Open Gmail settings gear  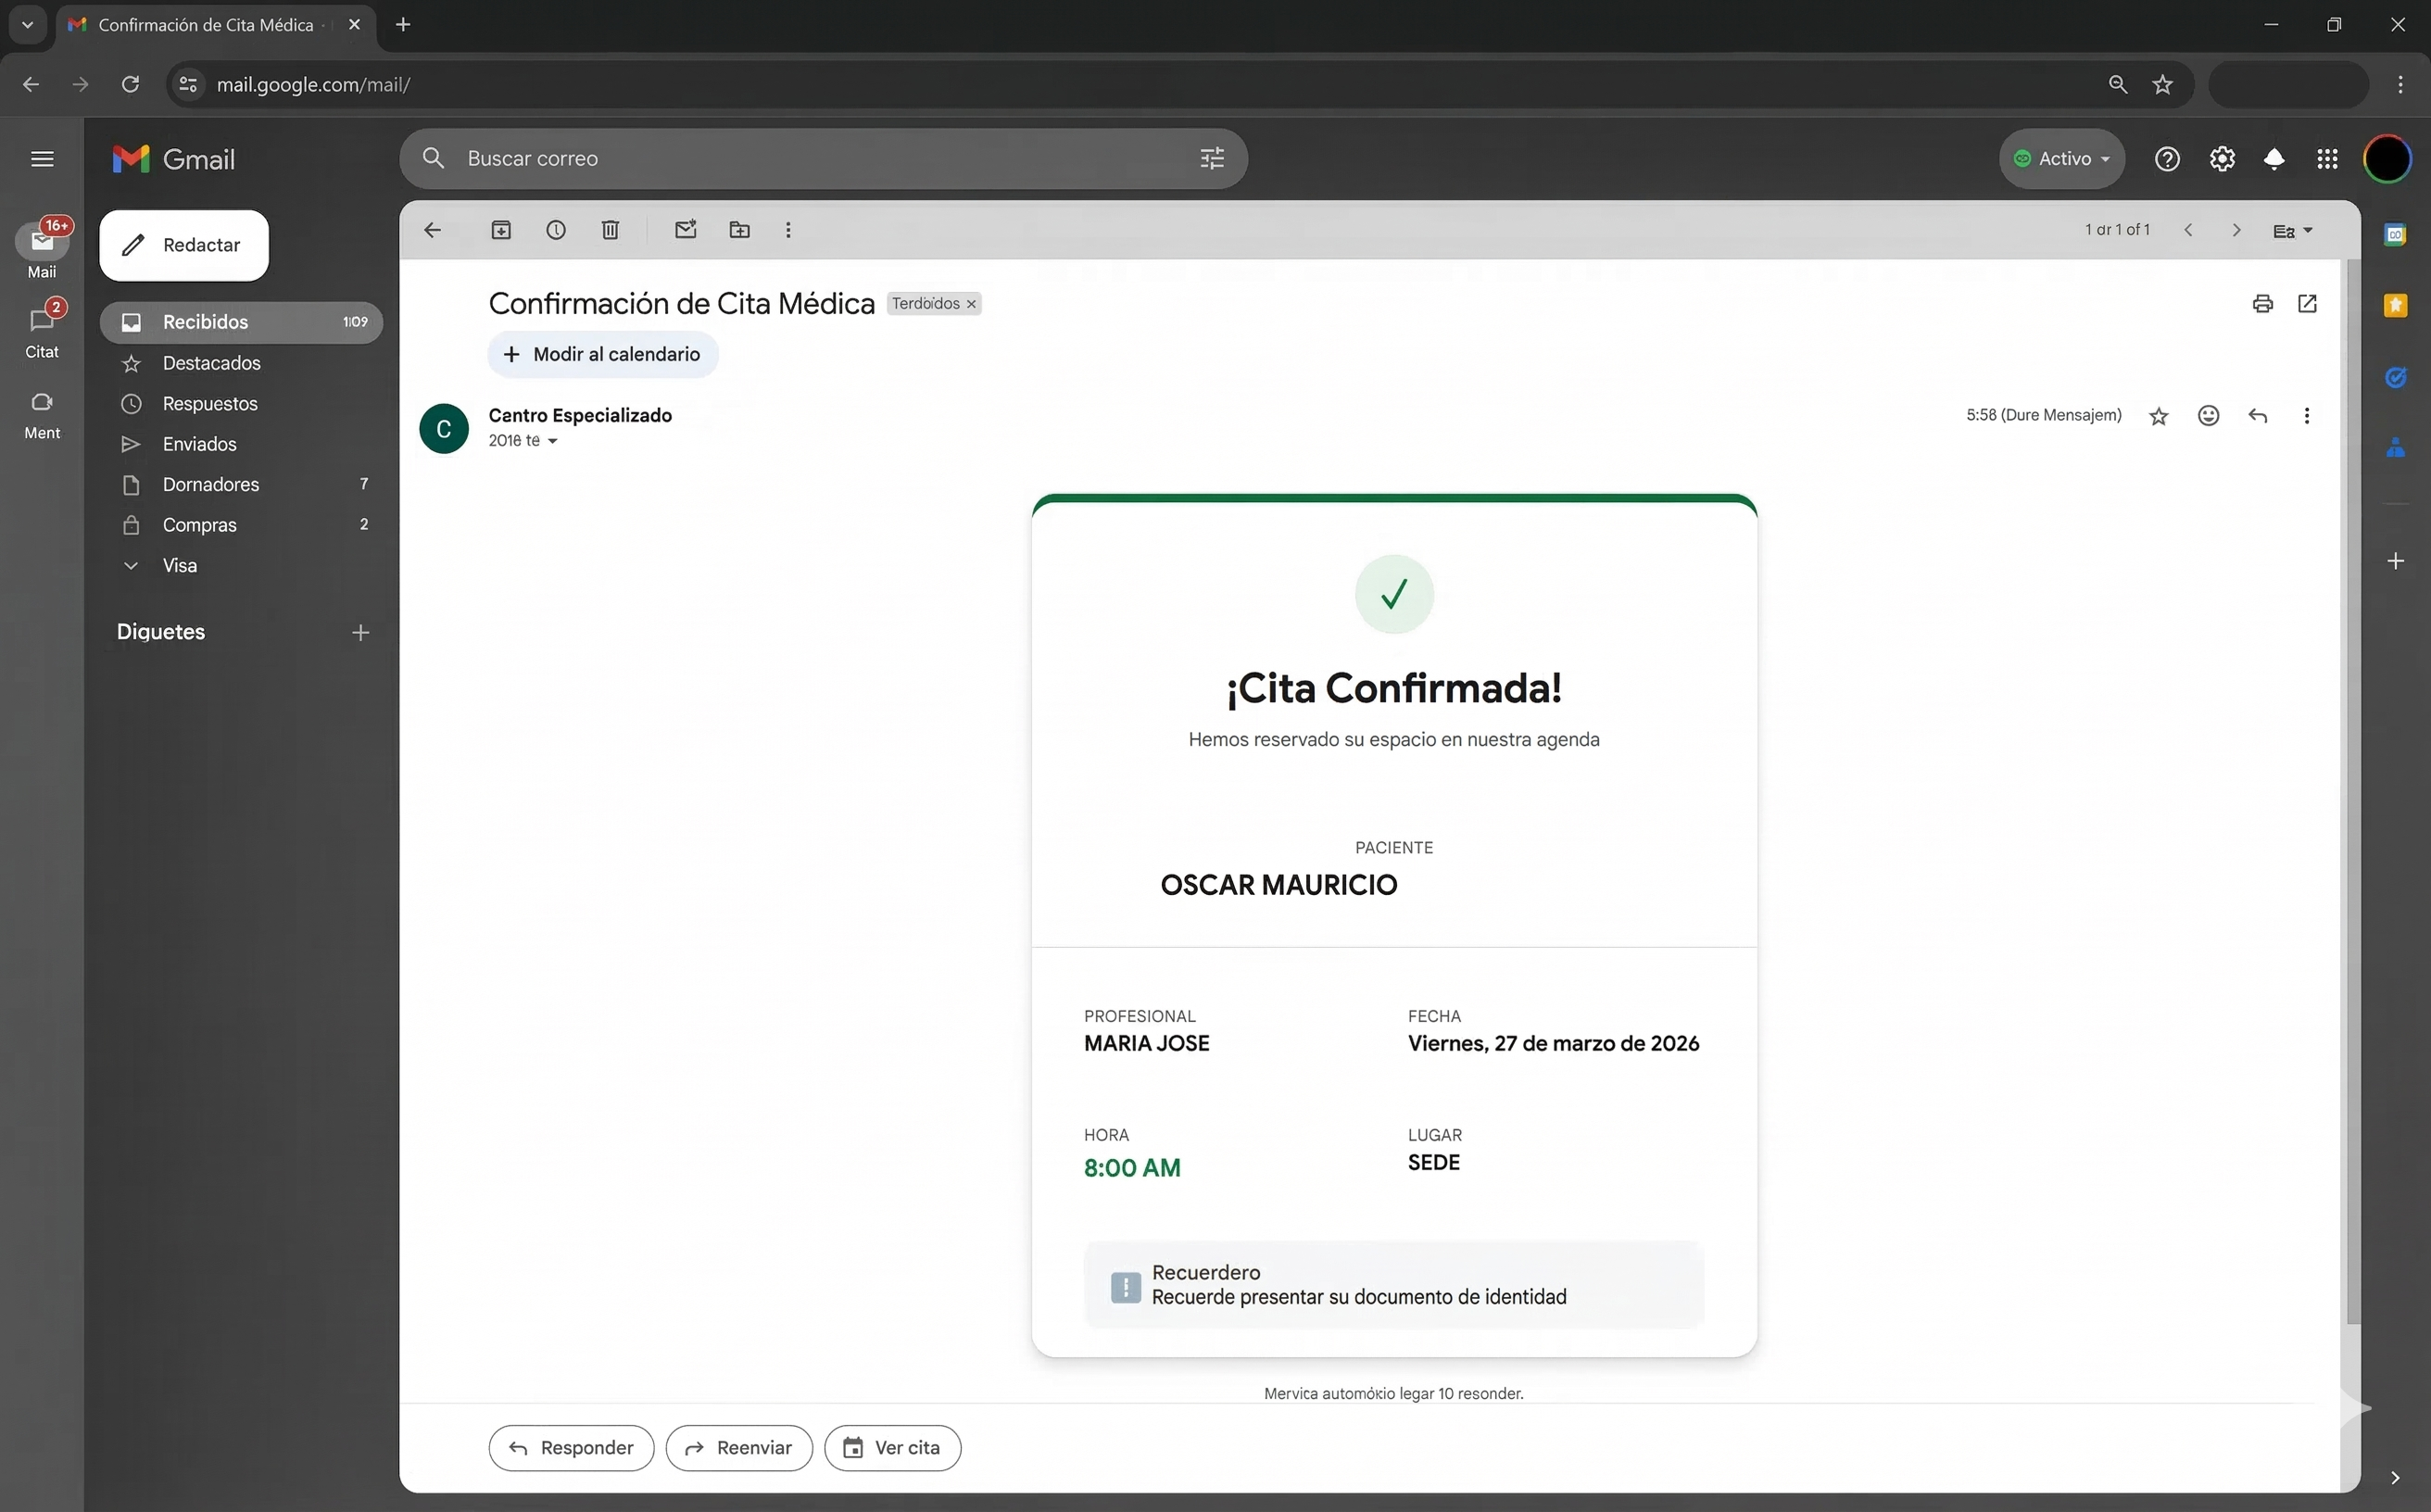tap(2221, 159)
